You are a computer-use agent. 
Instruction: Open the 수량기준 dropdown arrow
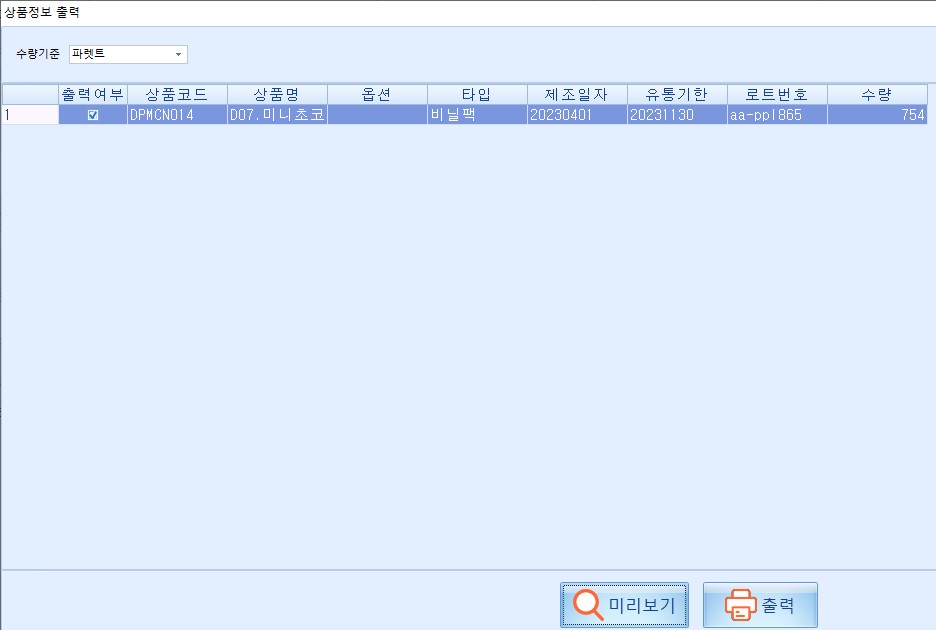[178, 54]
